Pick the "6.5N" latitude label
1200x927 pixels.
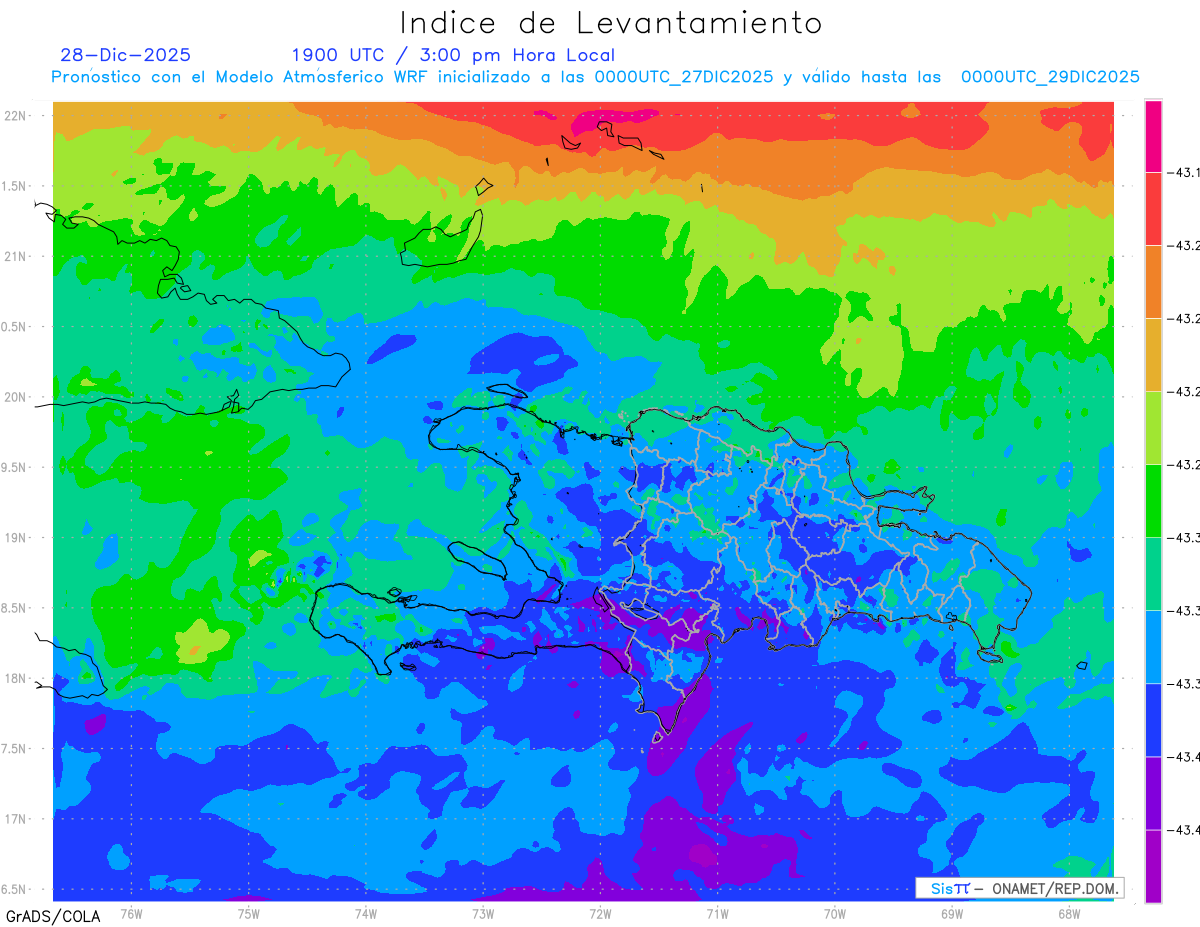click(x=14, y=889)
